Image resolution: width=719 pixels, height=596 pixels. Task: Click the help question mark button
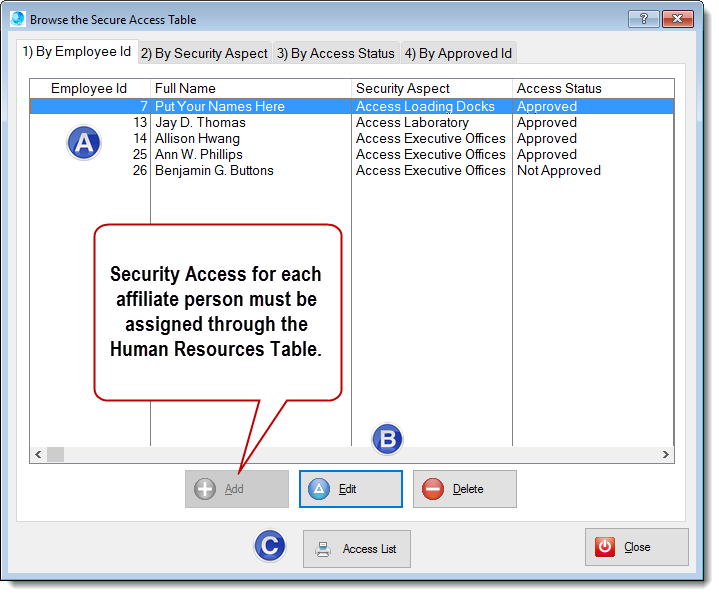pyautogui.click(x=644, y=19)
